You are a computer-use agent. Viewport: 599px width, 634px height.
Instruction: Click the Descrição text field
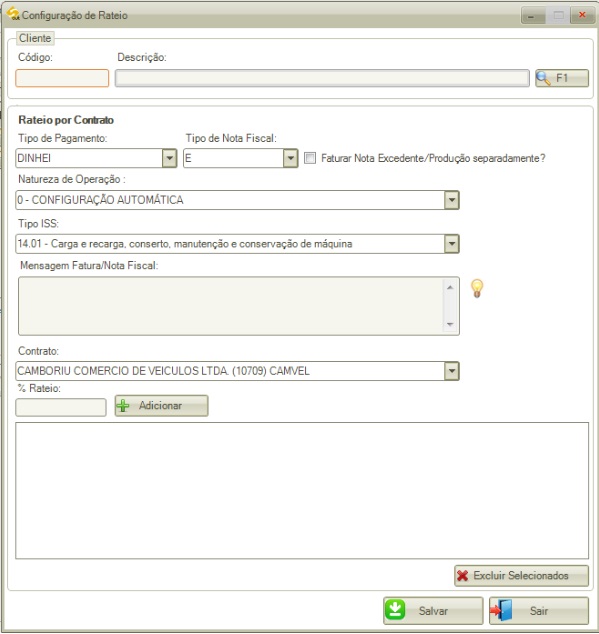(322, 78)
